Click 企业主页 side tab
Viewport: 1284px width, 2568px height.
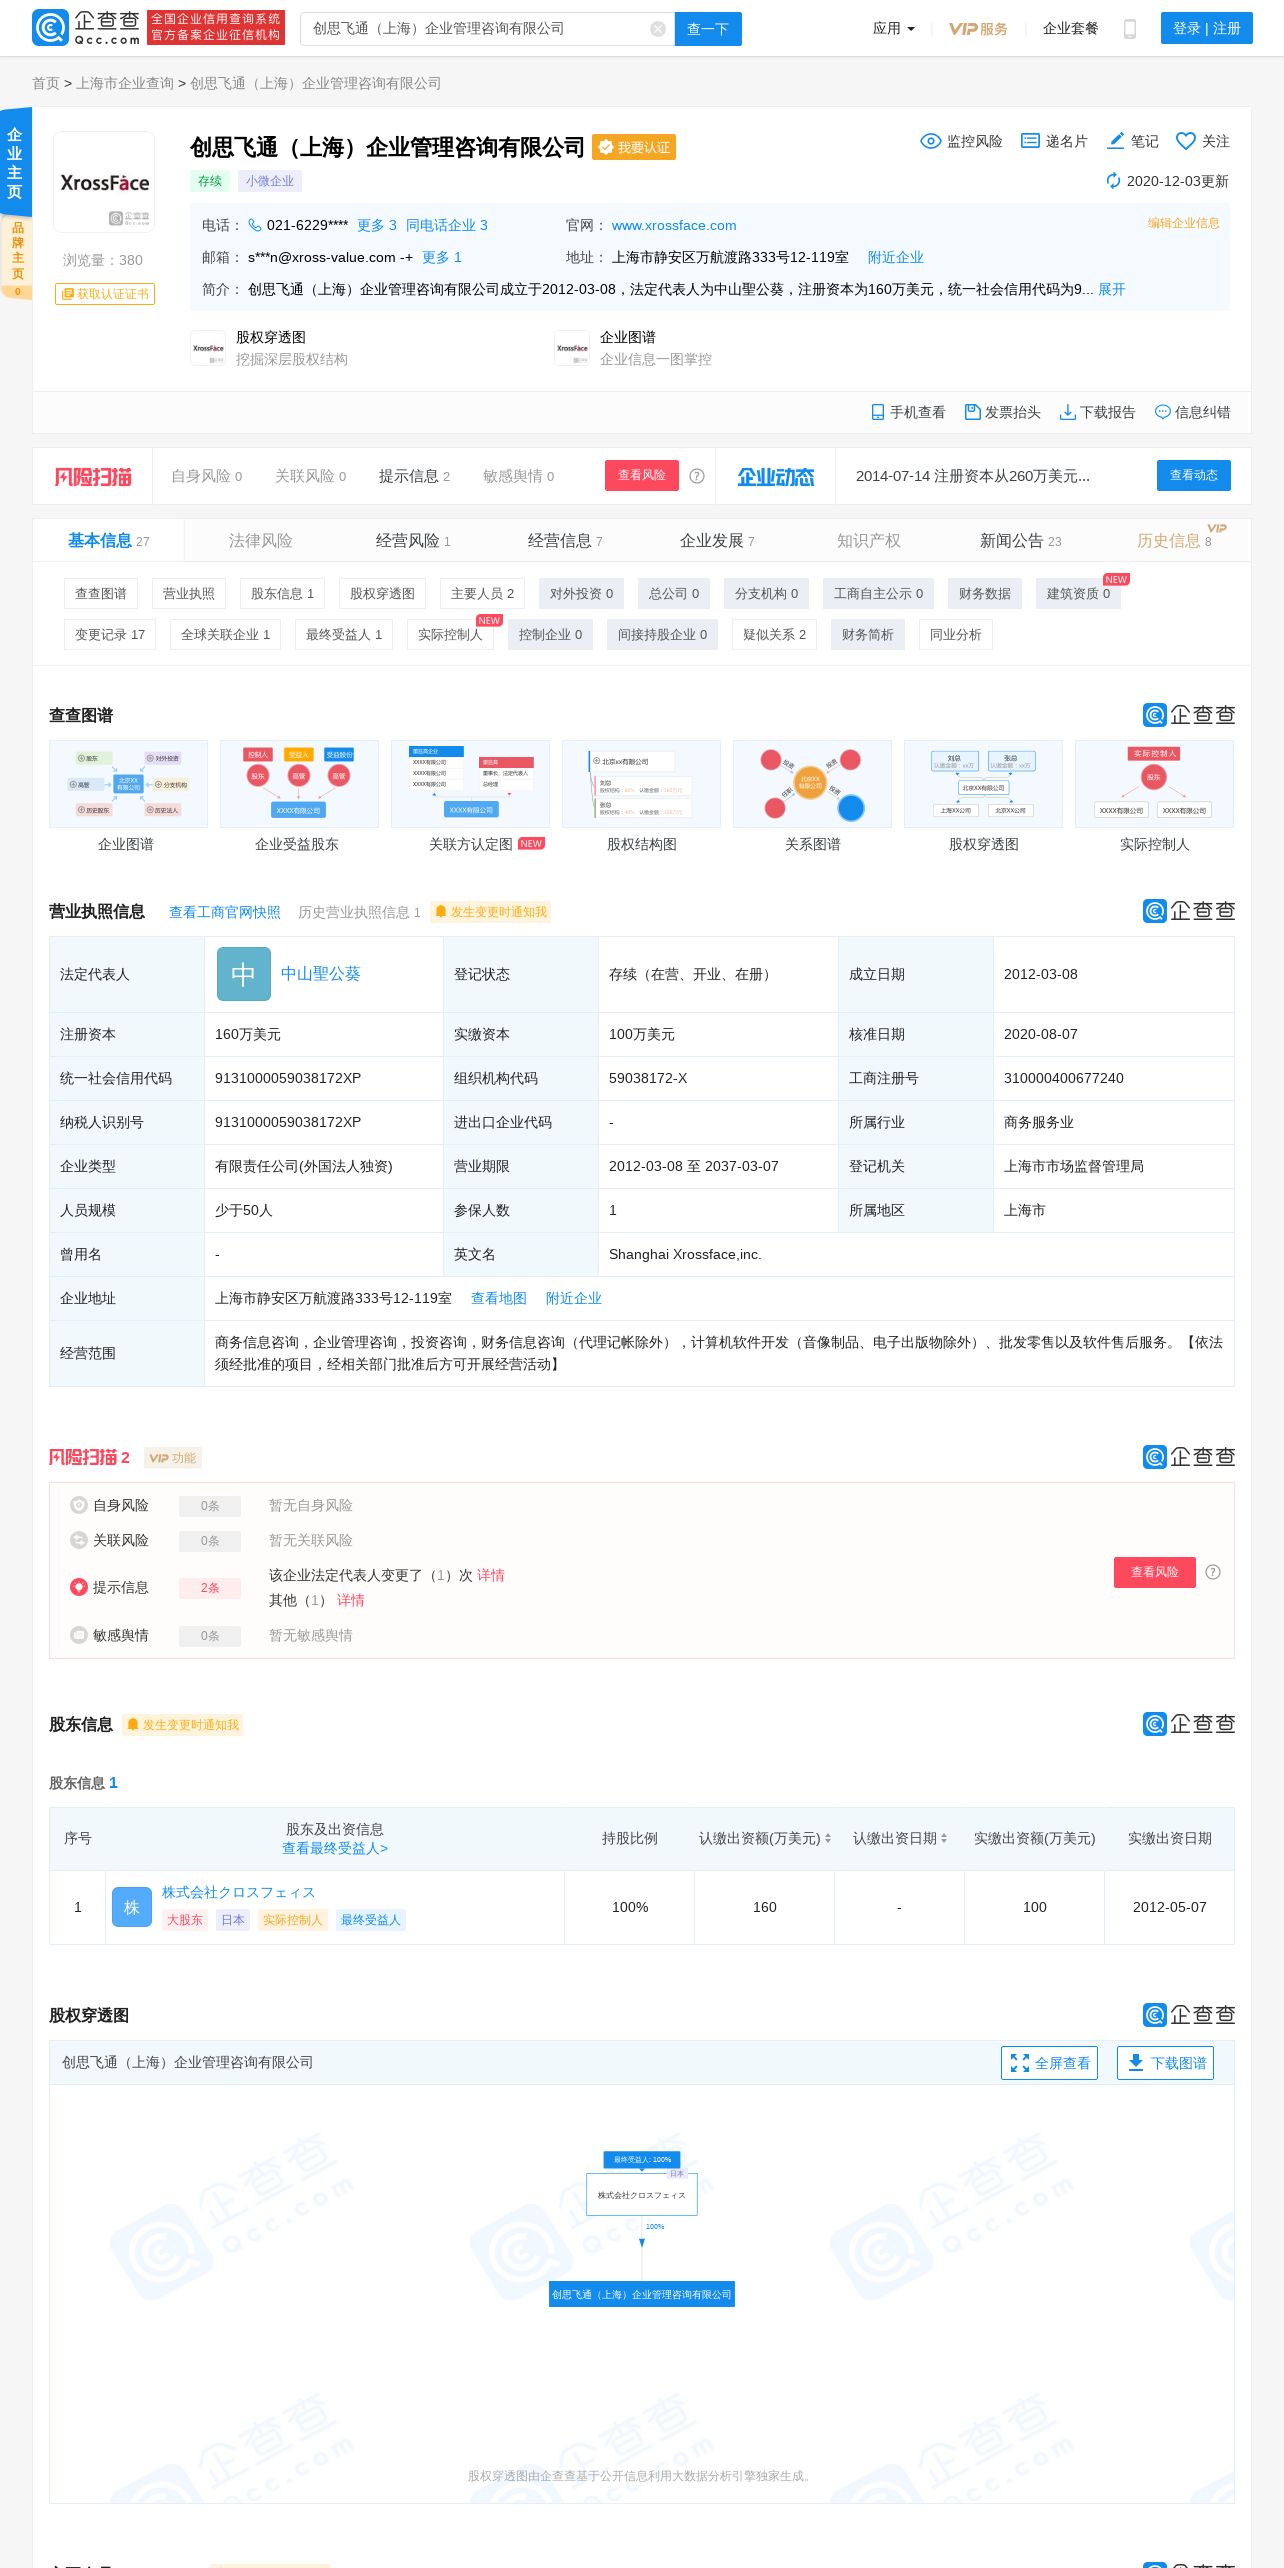coord(15,163)
